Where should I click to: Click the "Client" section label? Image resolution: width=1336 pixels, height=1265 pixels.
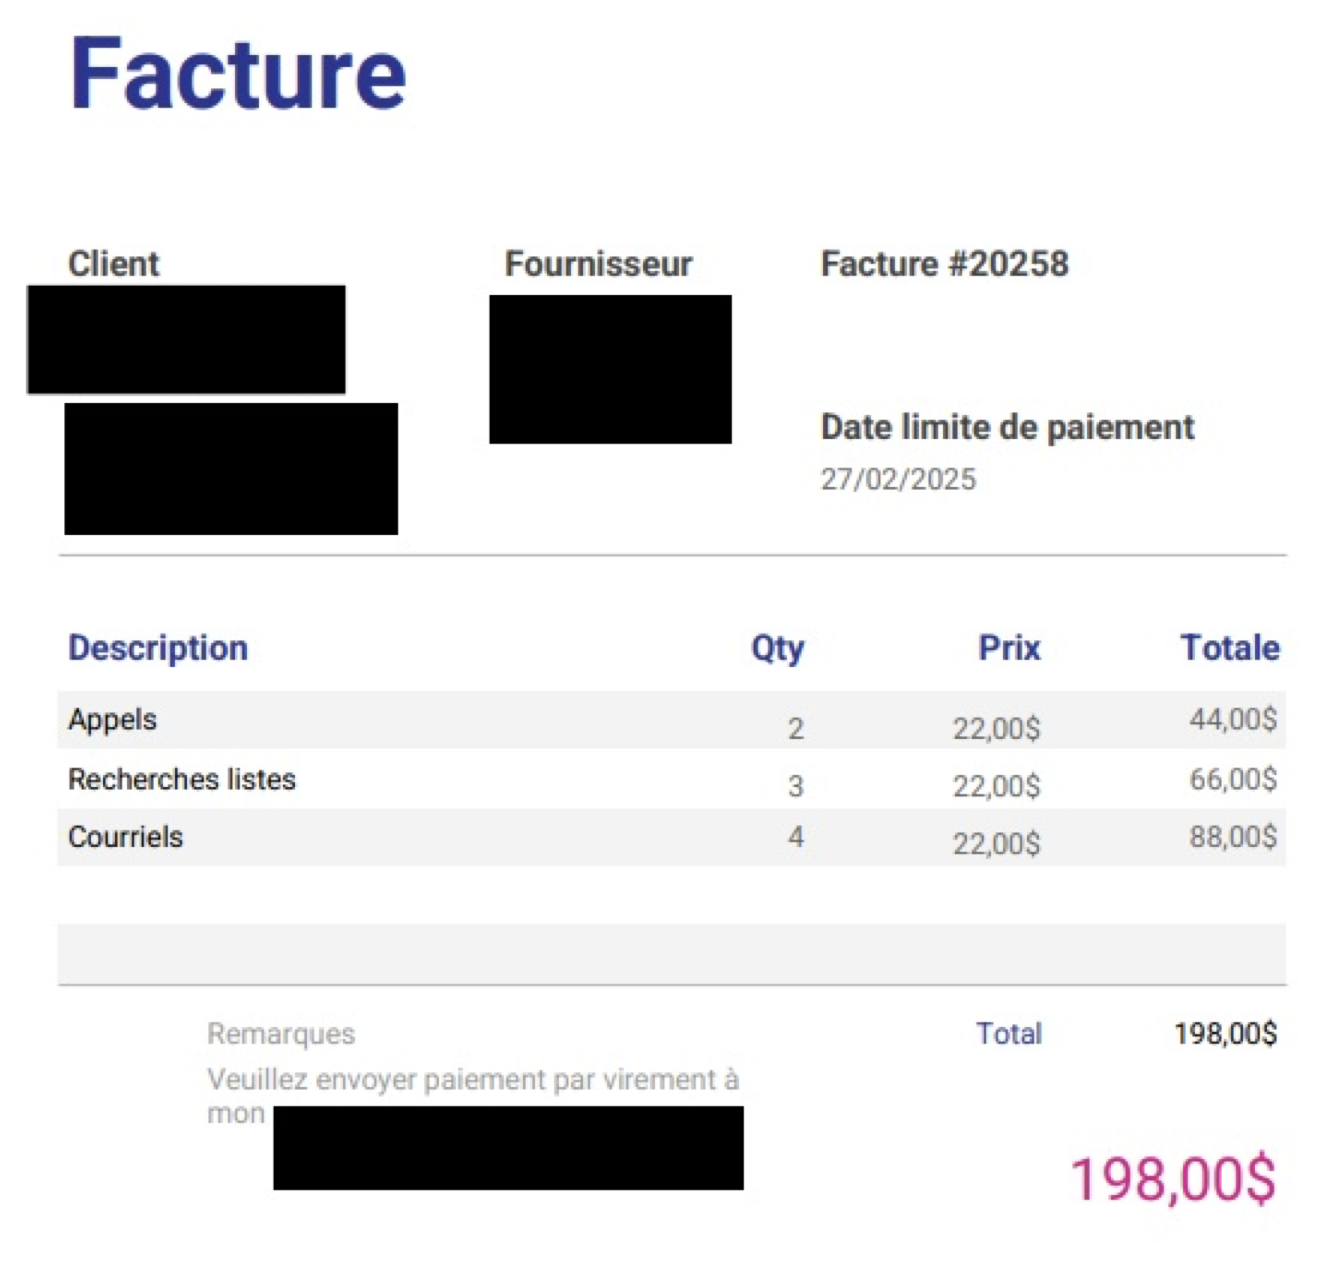113,264
